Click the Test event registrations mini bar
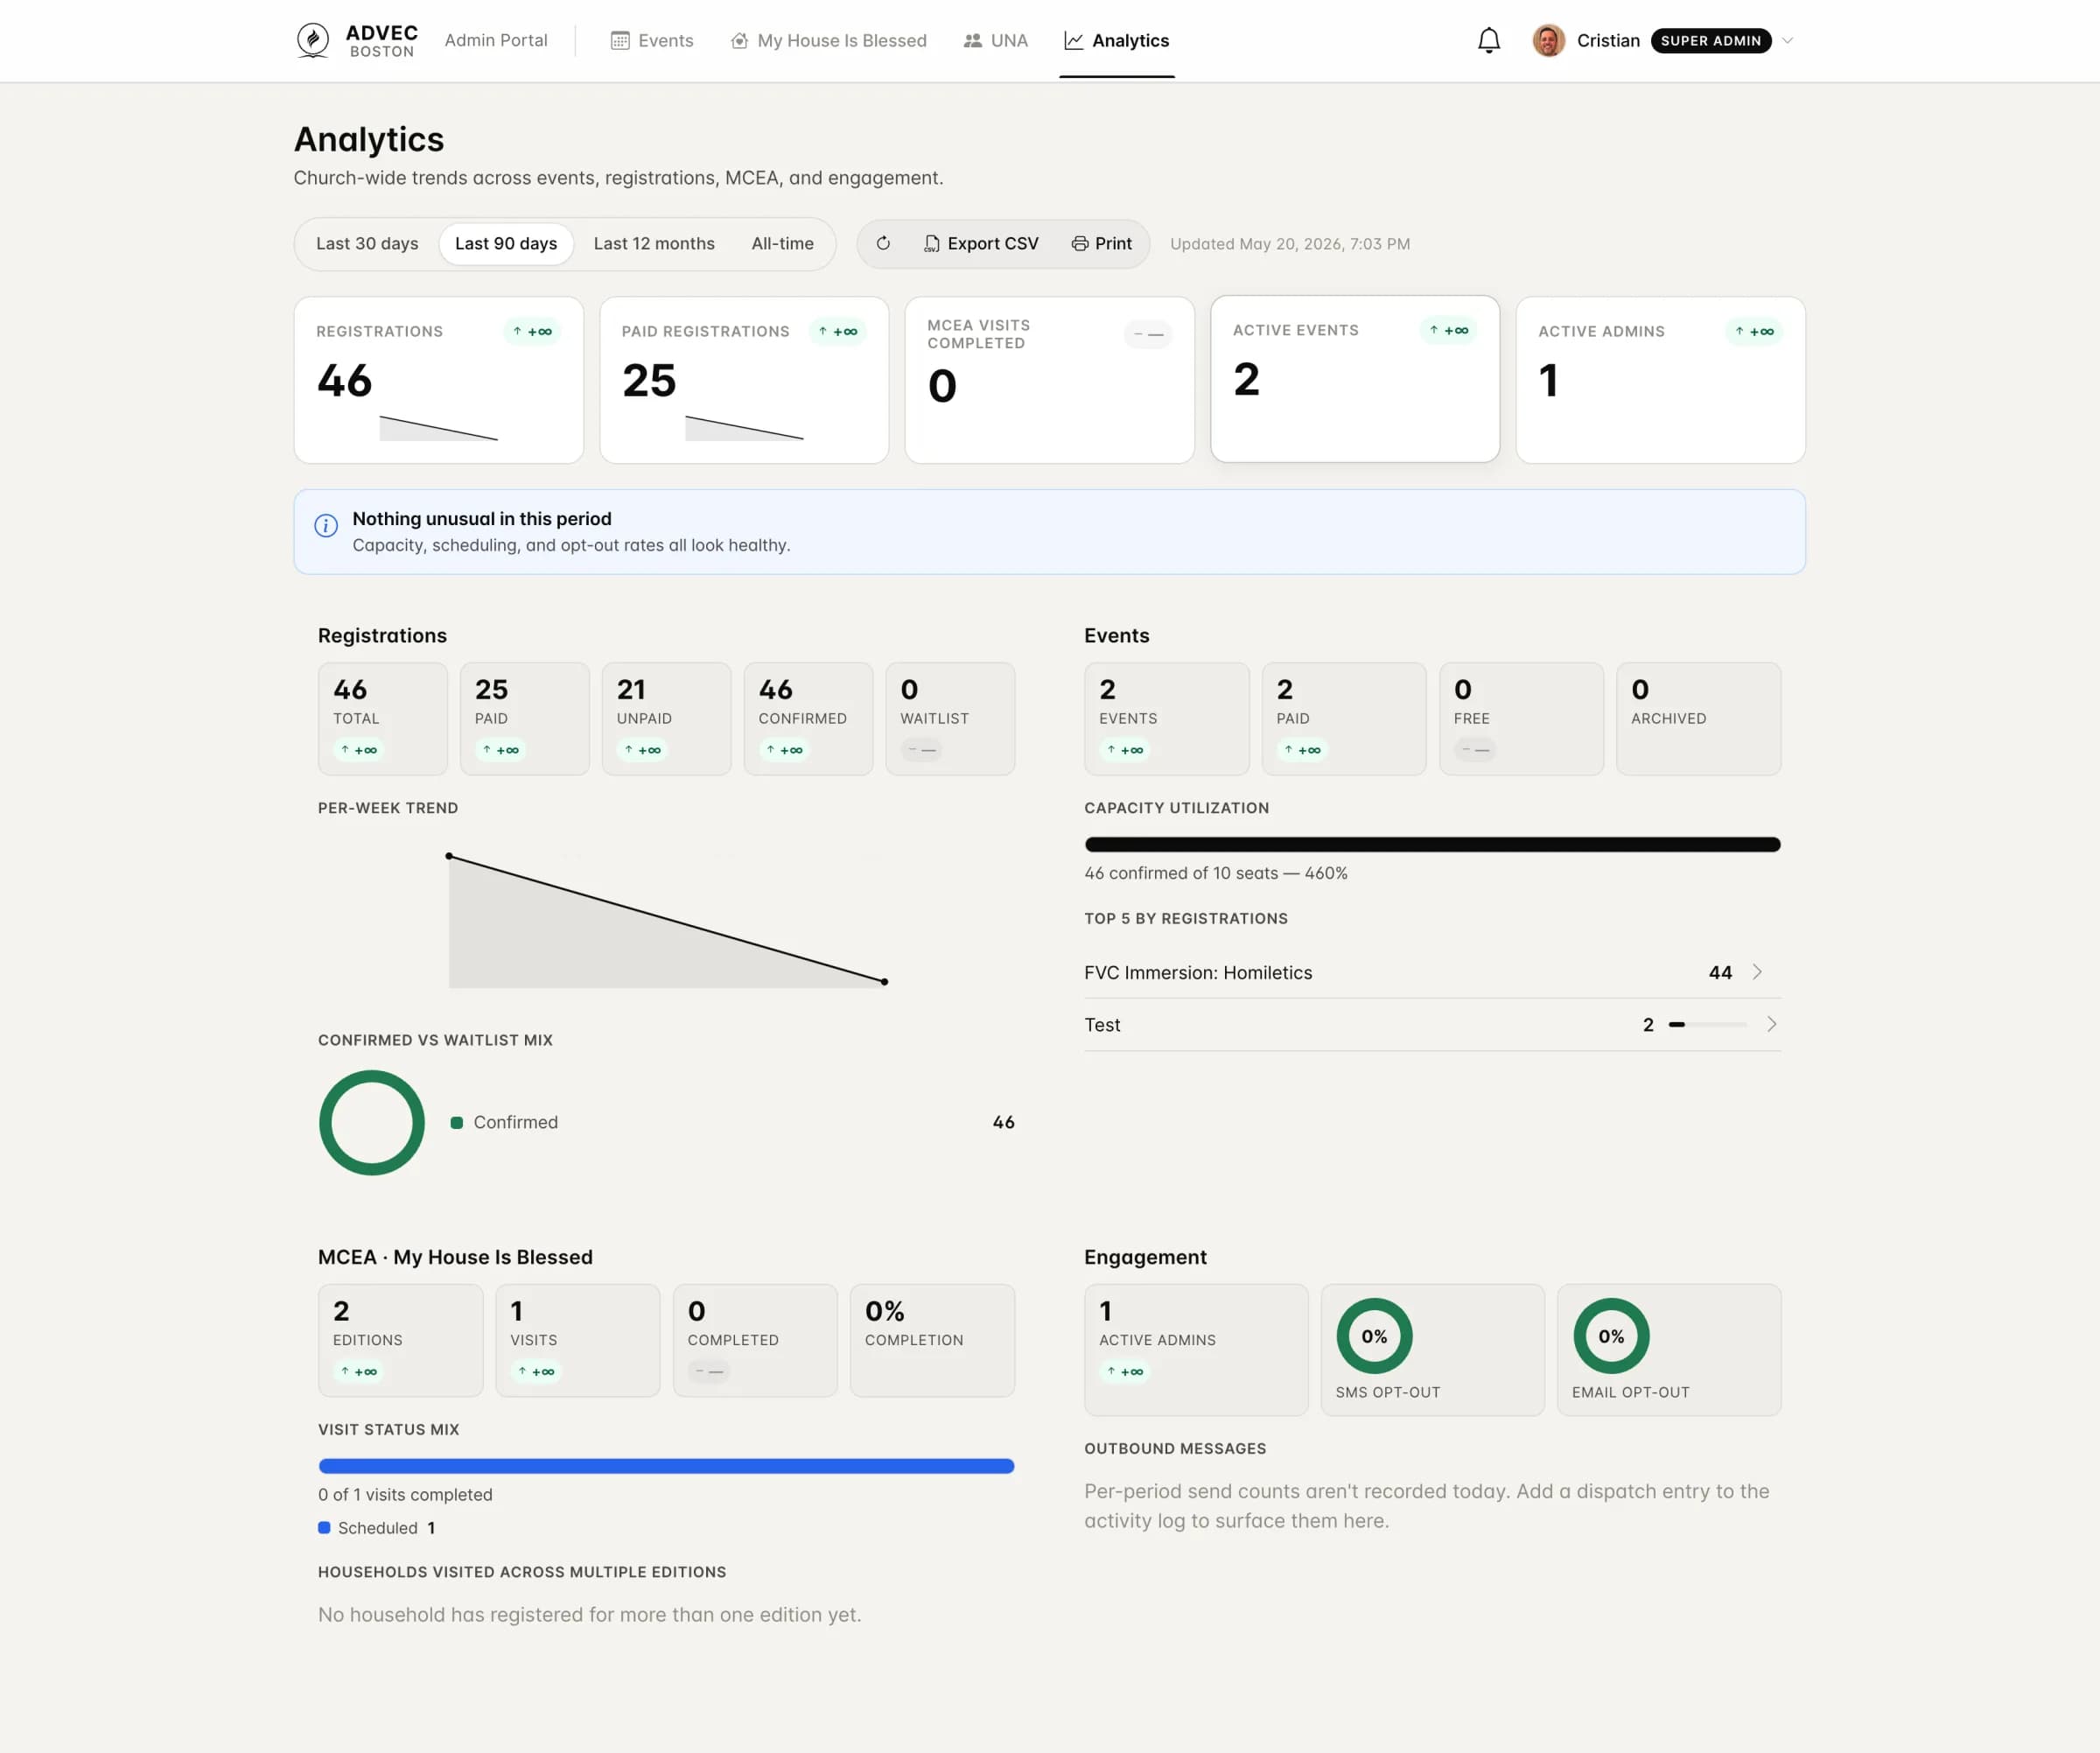 pos(1707,1024)
